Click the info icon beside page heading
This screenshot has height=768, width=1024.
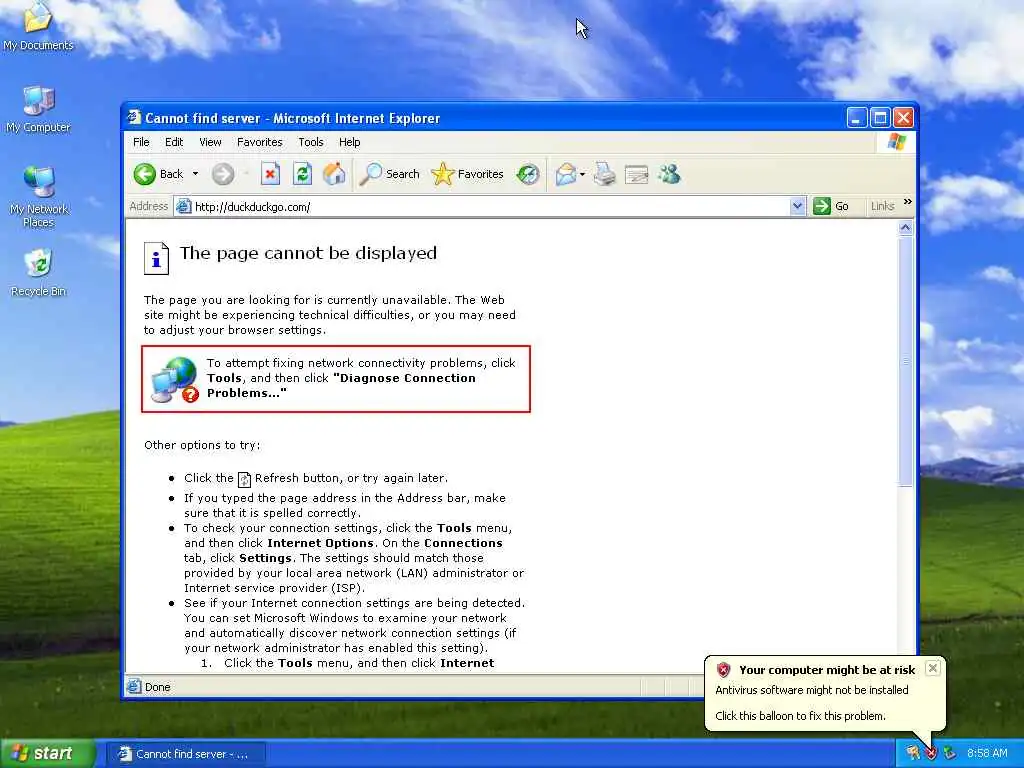156,259
